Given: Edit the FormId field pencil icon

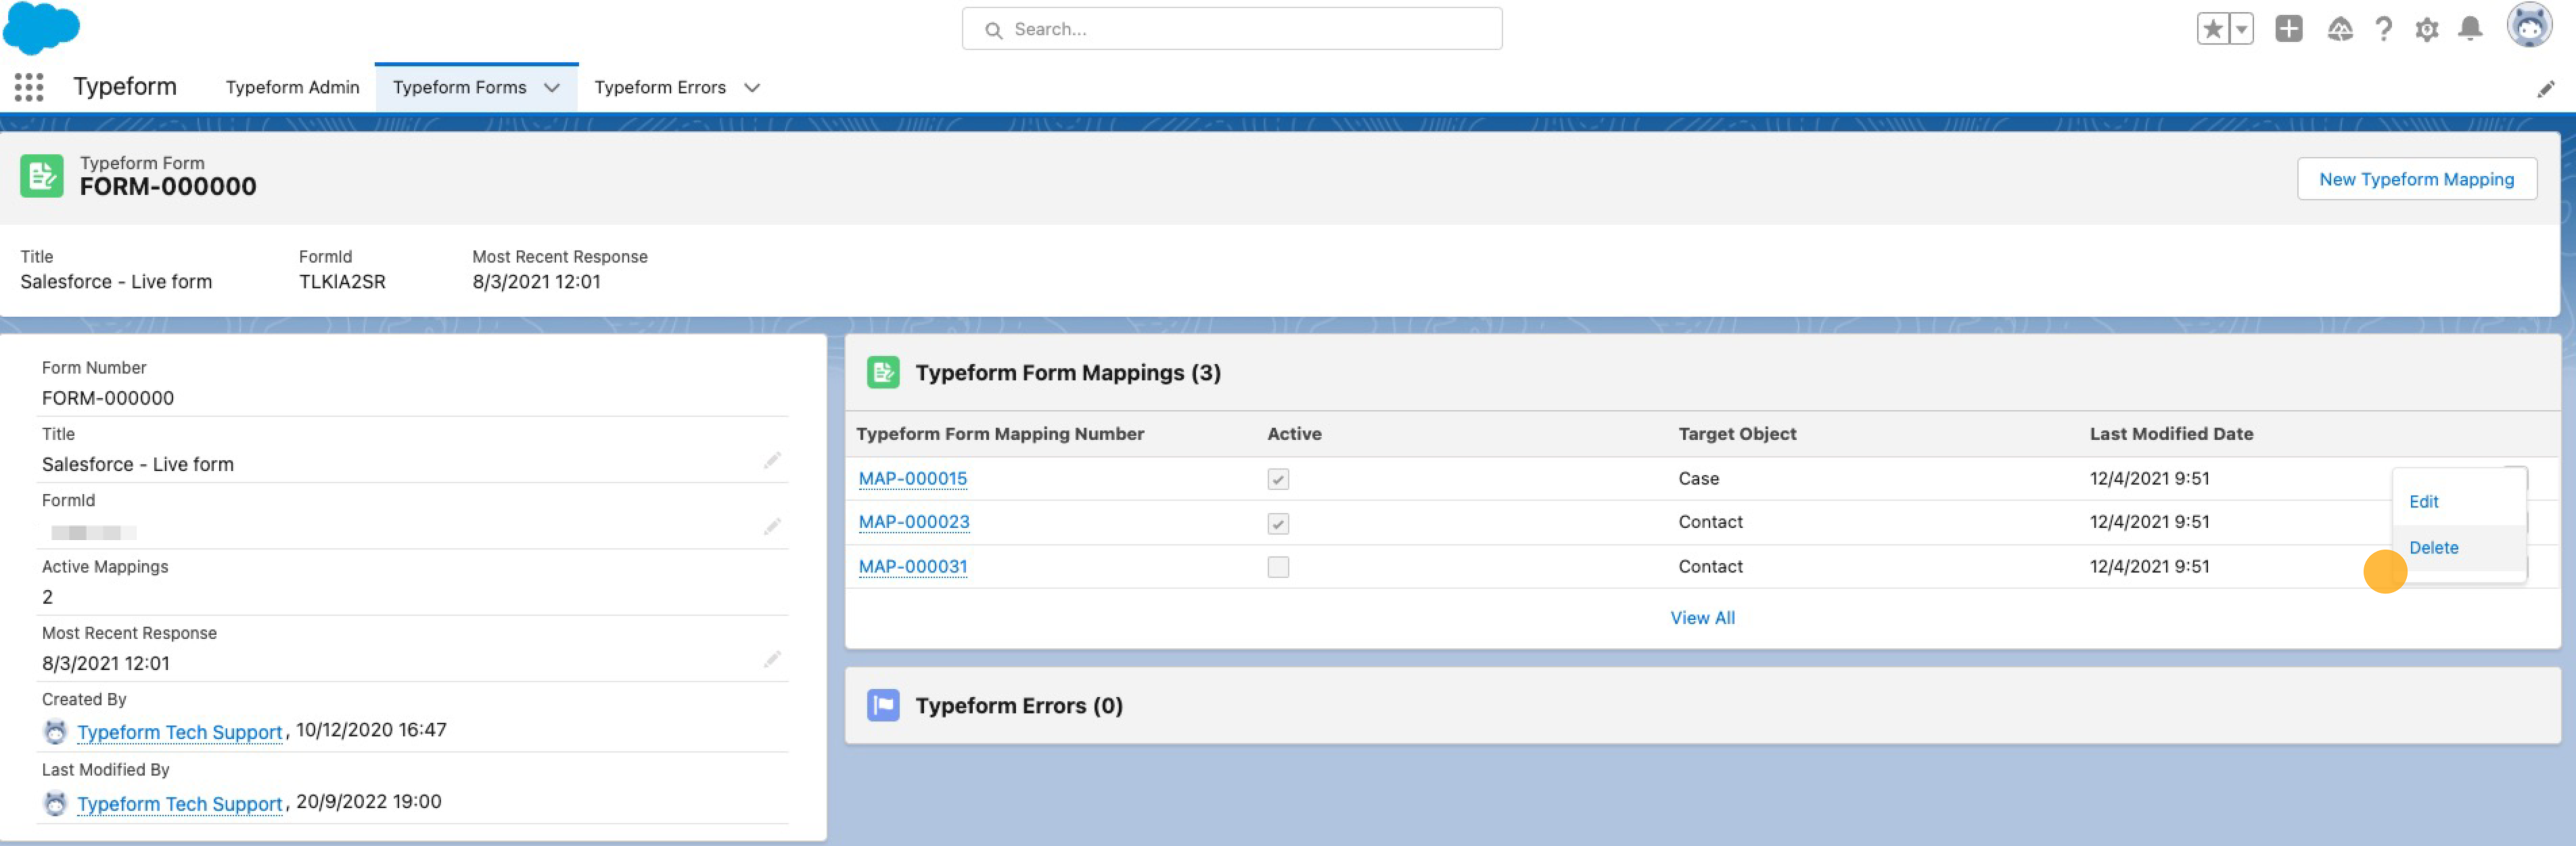Looking at the screenshot, I should pyautogui.click(x=772, y=526).
